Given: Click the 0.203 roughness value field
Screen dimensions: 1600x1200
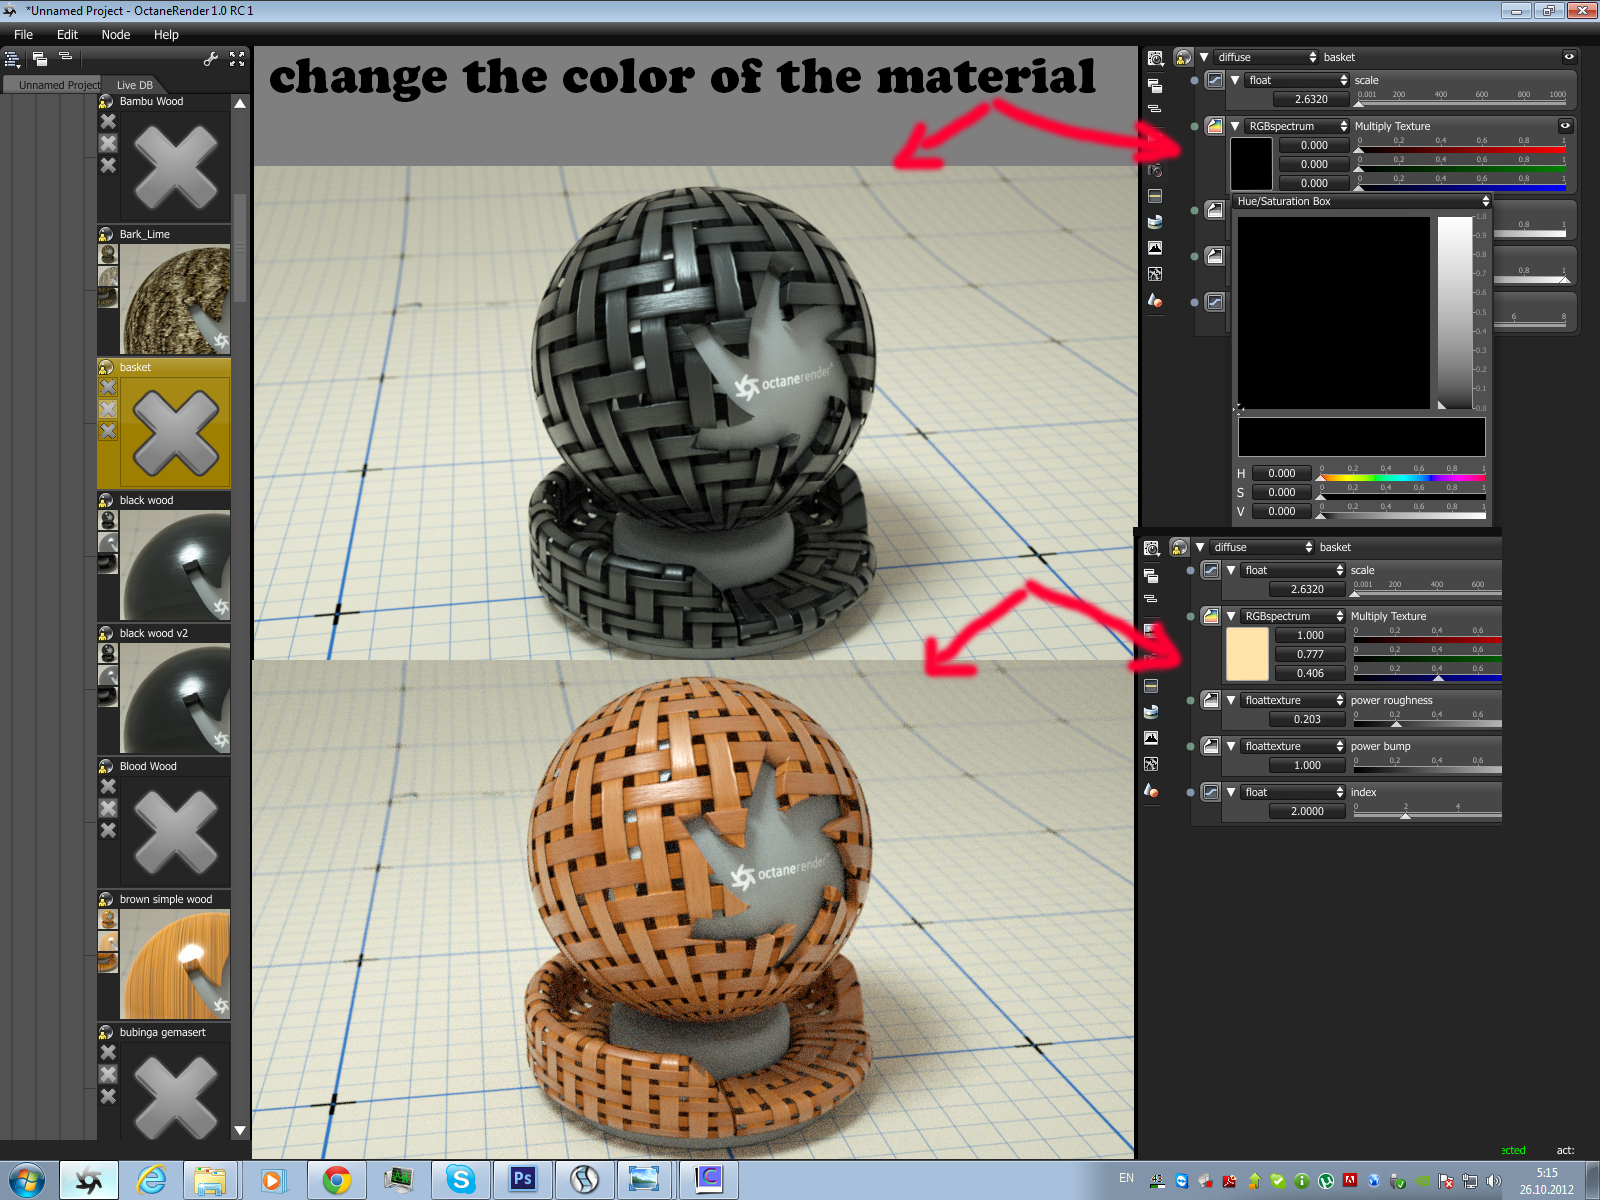Looking at the screenshot, I should (1307, 719).
